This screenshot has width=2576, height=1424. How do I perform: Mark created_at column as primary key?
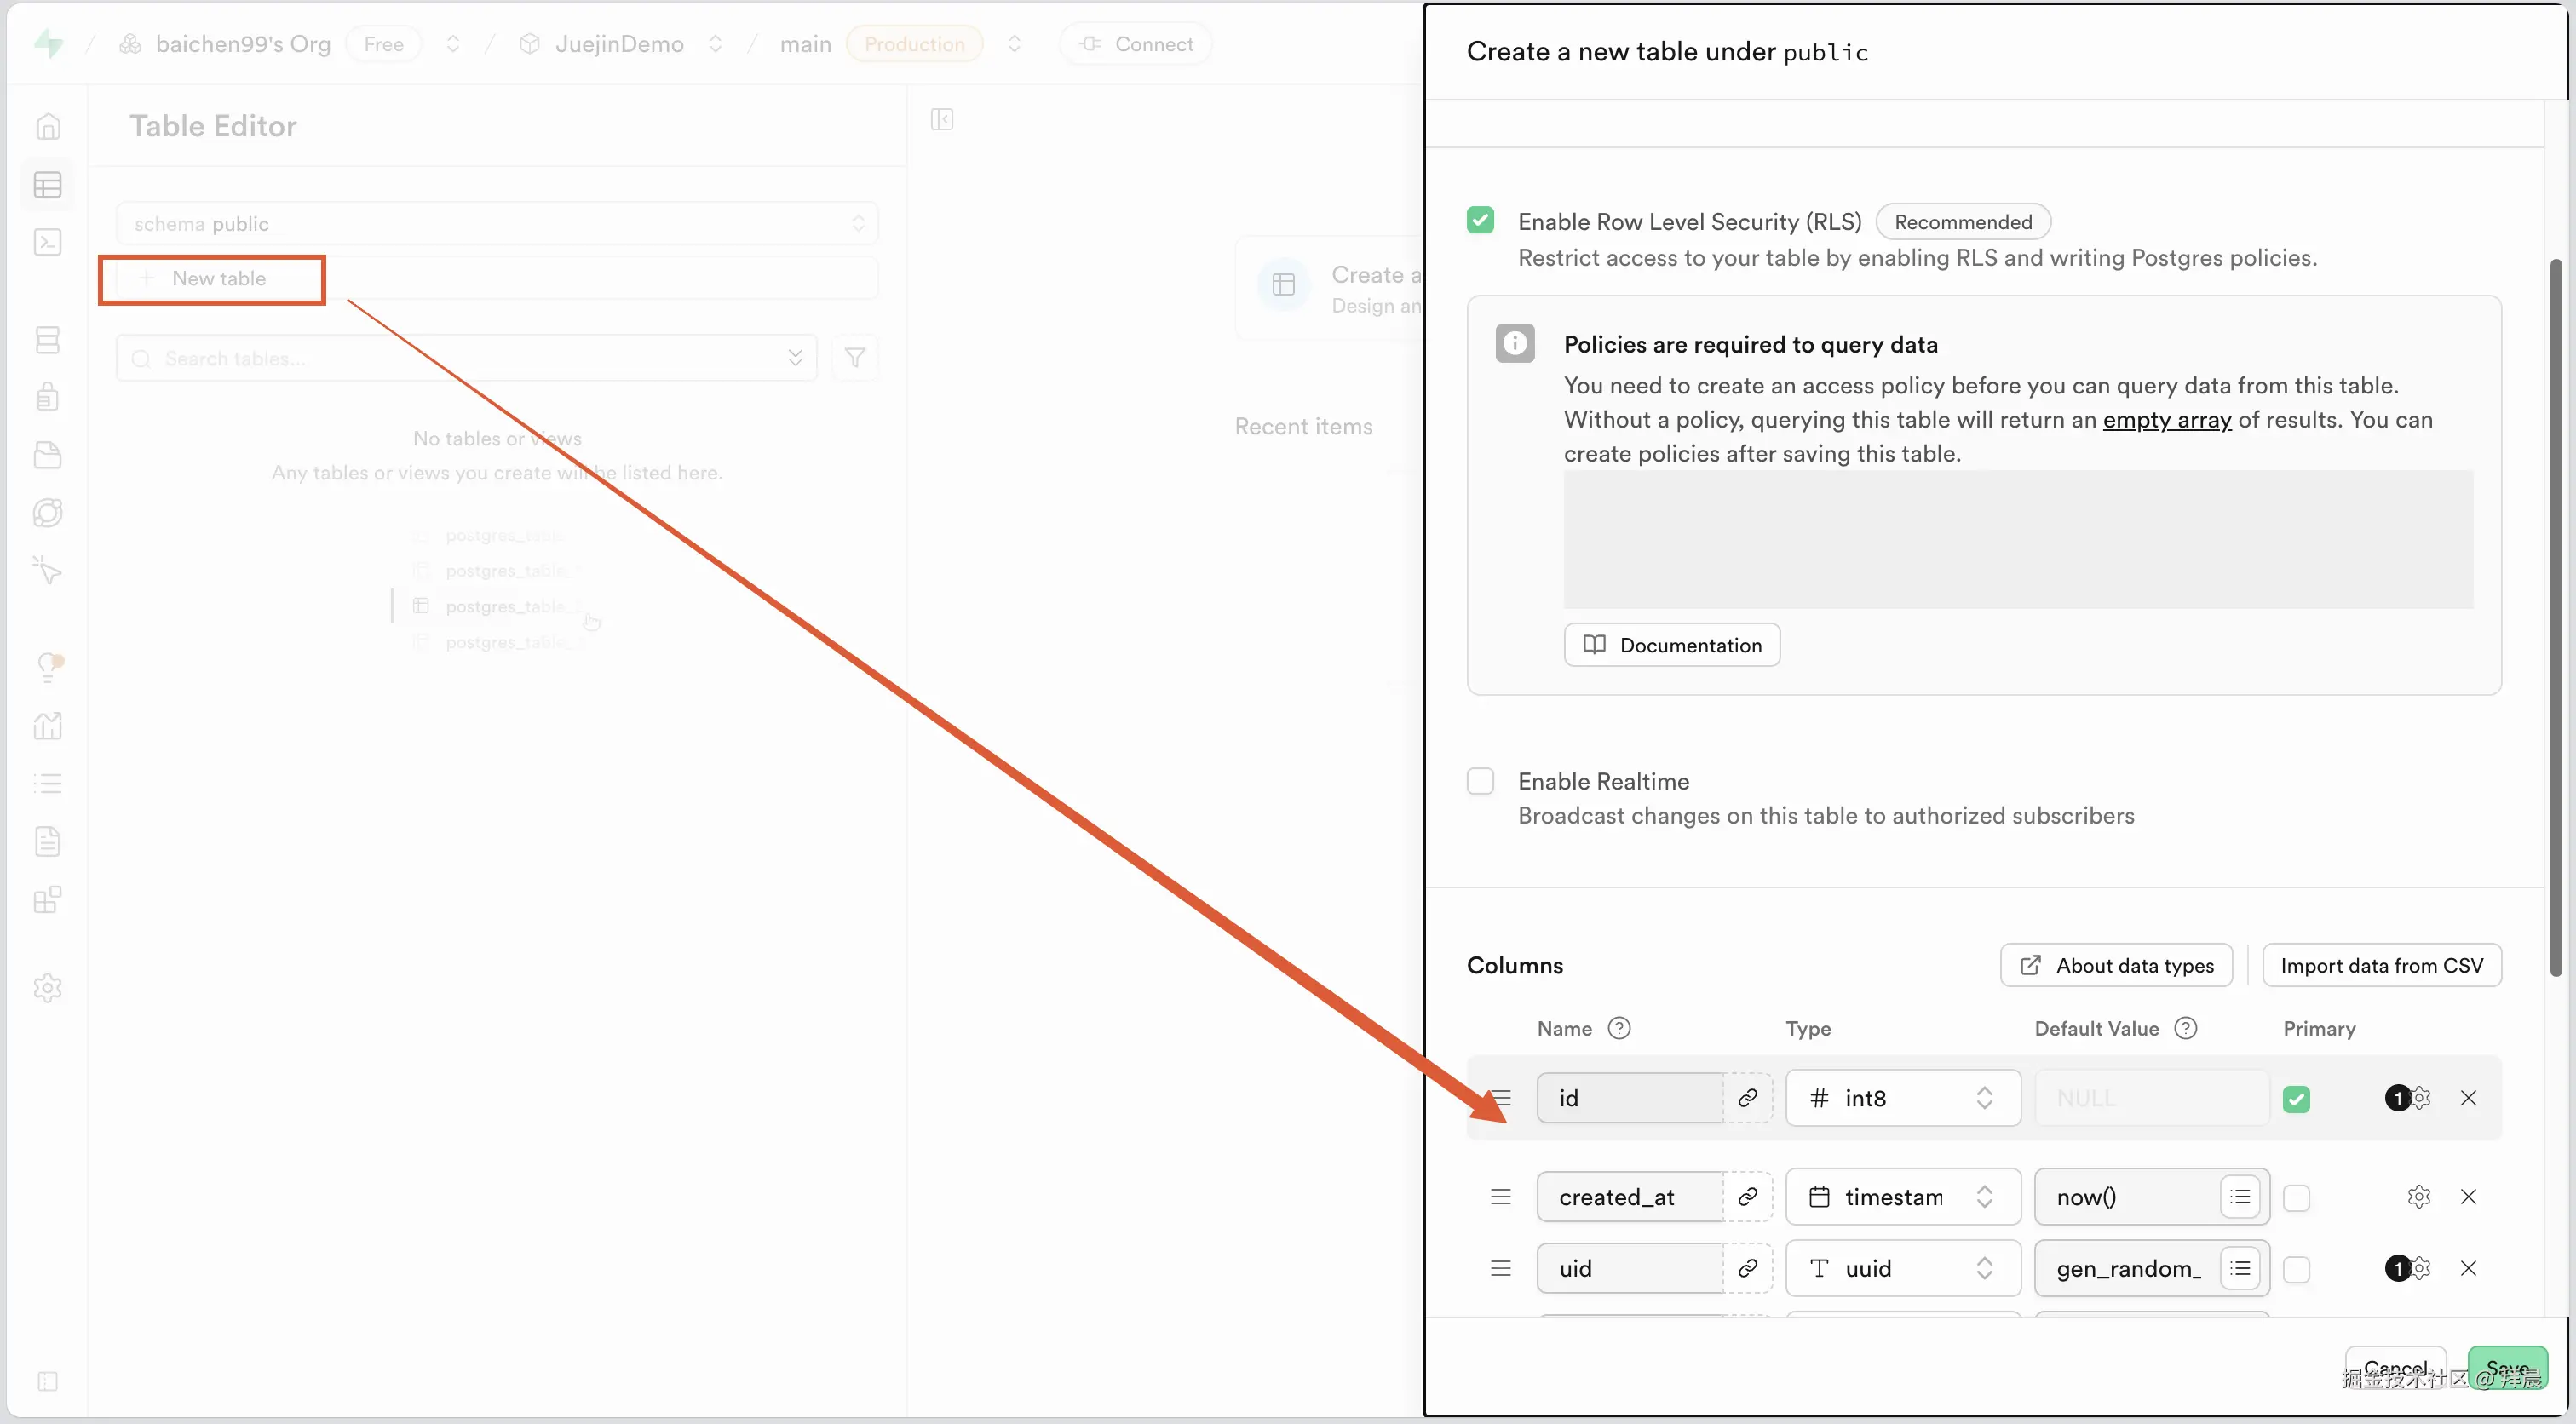pyautogui.click(x=2296, y=1198)
